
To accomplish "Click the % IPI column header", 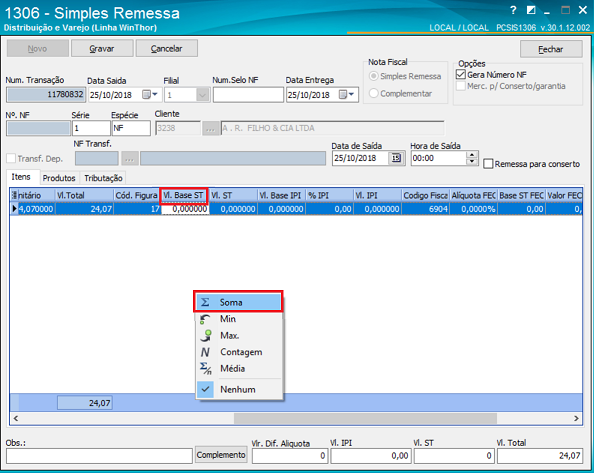I will coord(330,195).
